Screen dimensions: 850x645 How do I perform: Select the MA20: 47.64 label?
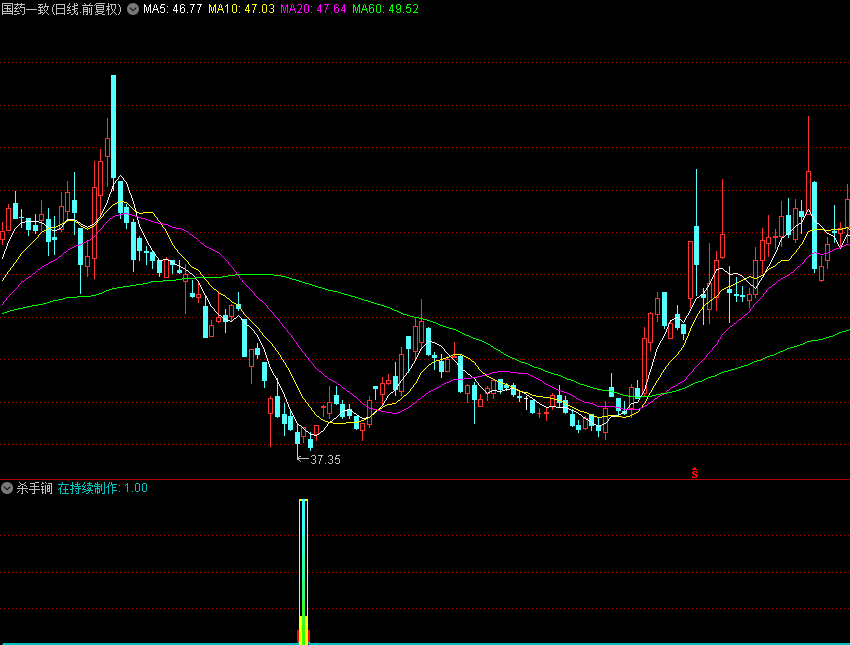click(x=313, y=9)
